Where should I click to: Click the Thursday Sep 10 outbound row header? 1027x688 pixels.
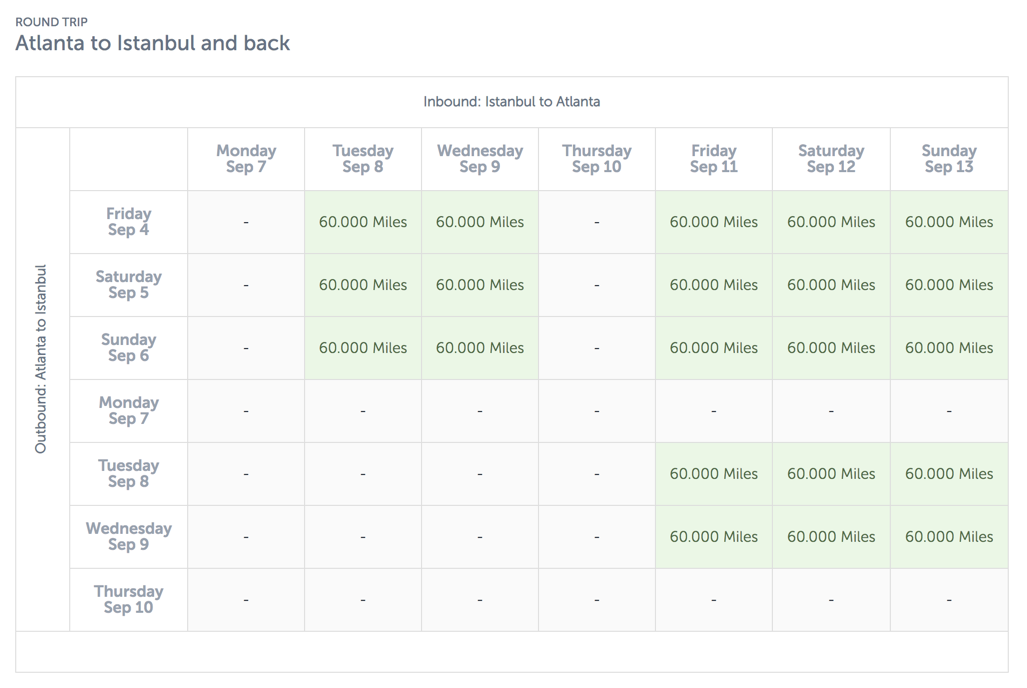pos(128,600)
